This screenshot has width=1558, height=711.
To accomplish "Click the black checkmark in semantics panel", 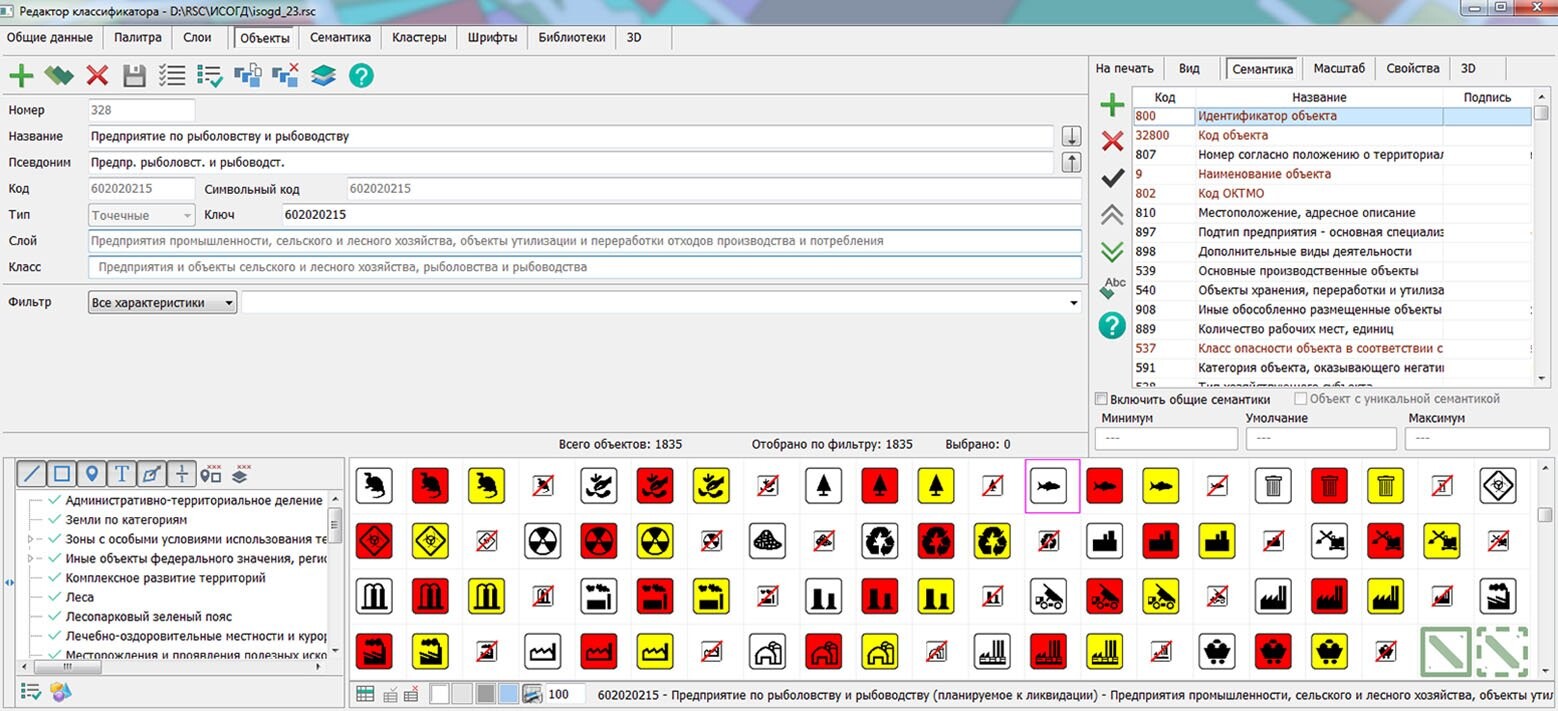I will click(1112, 178).
